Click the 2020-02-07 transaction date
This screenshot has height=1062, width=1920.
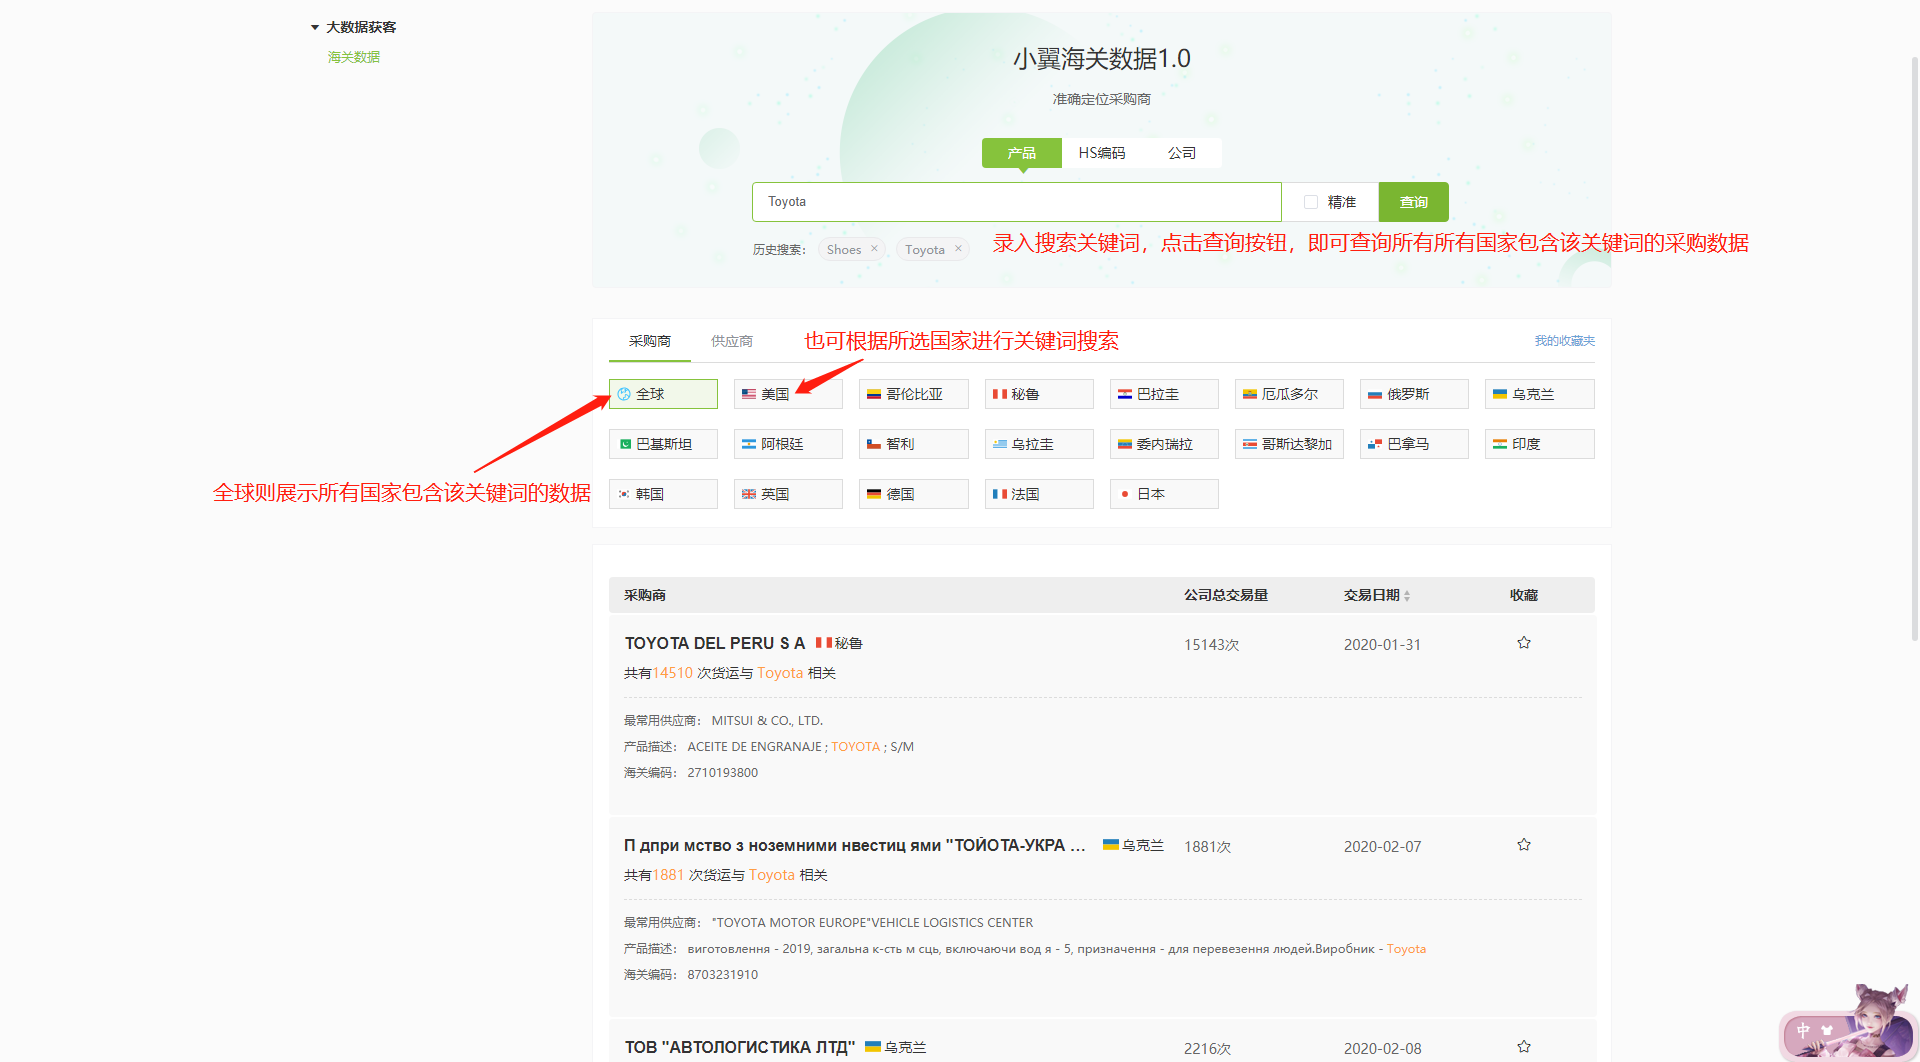[x=1382, y=847]
